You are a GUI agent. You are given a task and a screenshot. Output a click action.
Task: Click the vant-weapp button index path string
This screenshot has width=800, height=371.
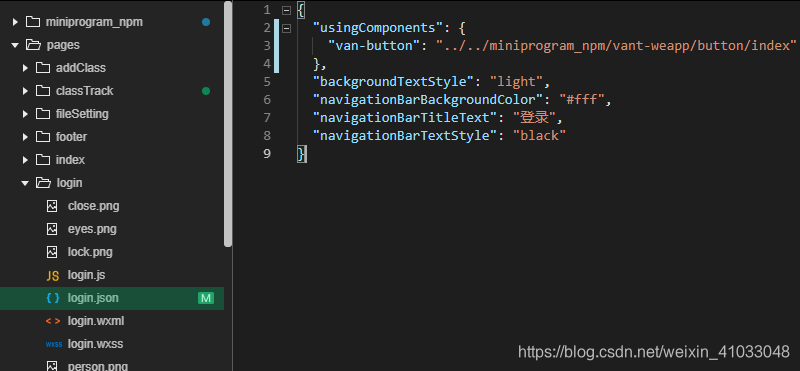pos(616,45)
